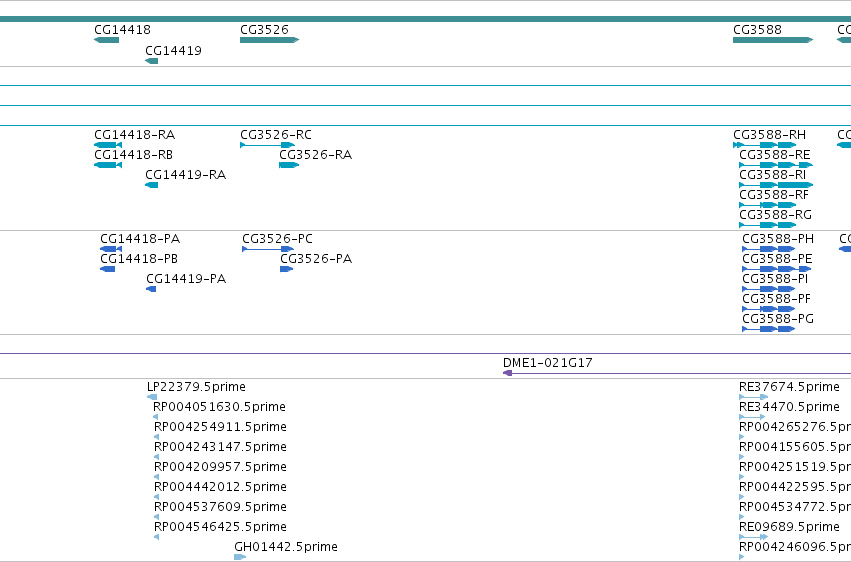The width and height of the screenshot is (851, 562).
Task: Click protein CG14419-PA label
Action: pos(186,279)
